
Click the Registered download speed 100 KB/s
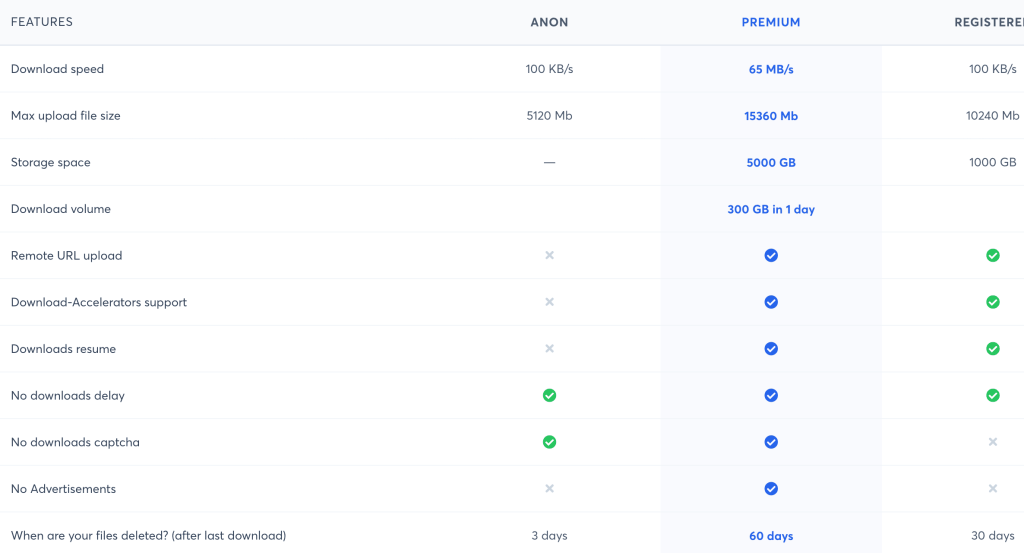pos(993,69)
